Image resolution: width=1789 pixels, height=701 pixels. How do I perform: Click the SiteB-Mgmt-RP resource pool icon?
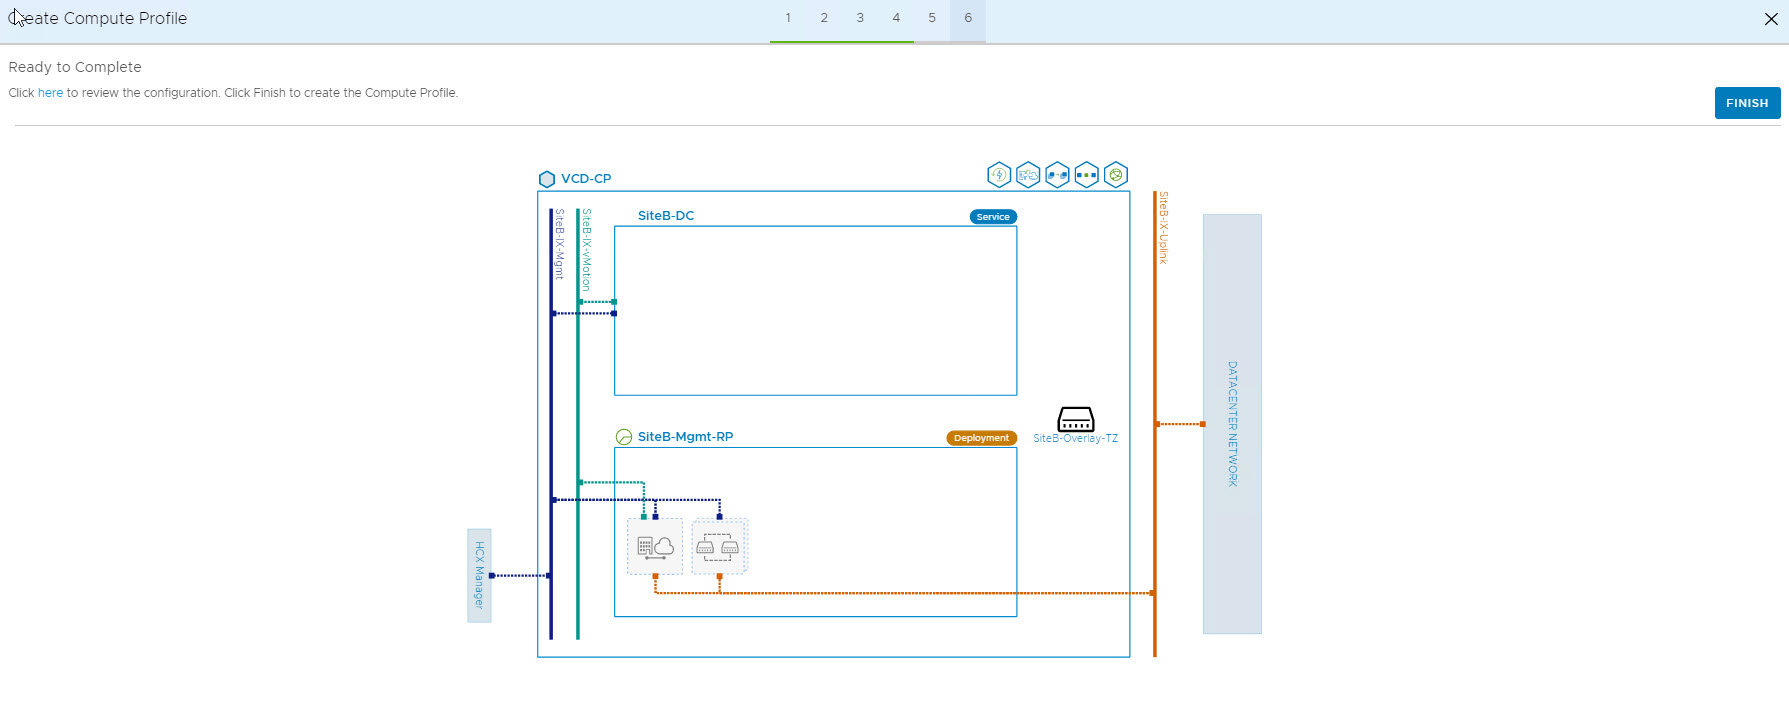click(x=623, y=437)
